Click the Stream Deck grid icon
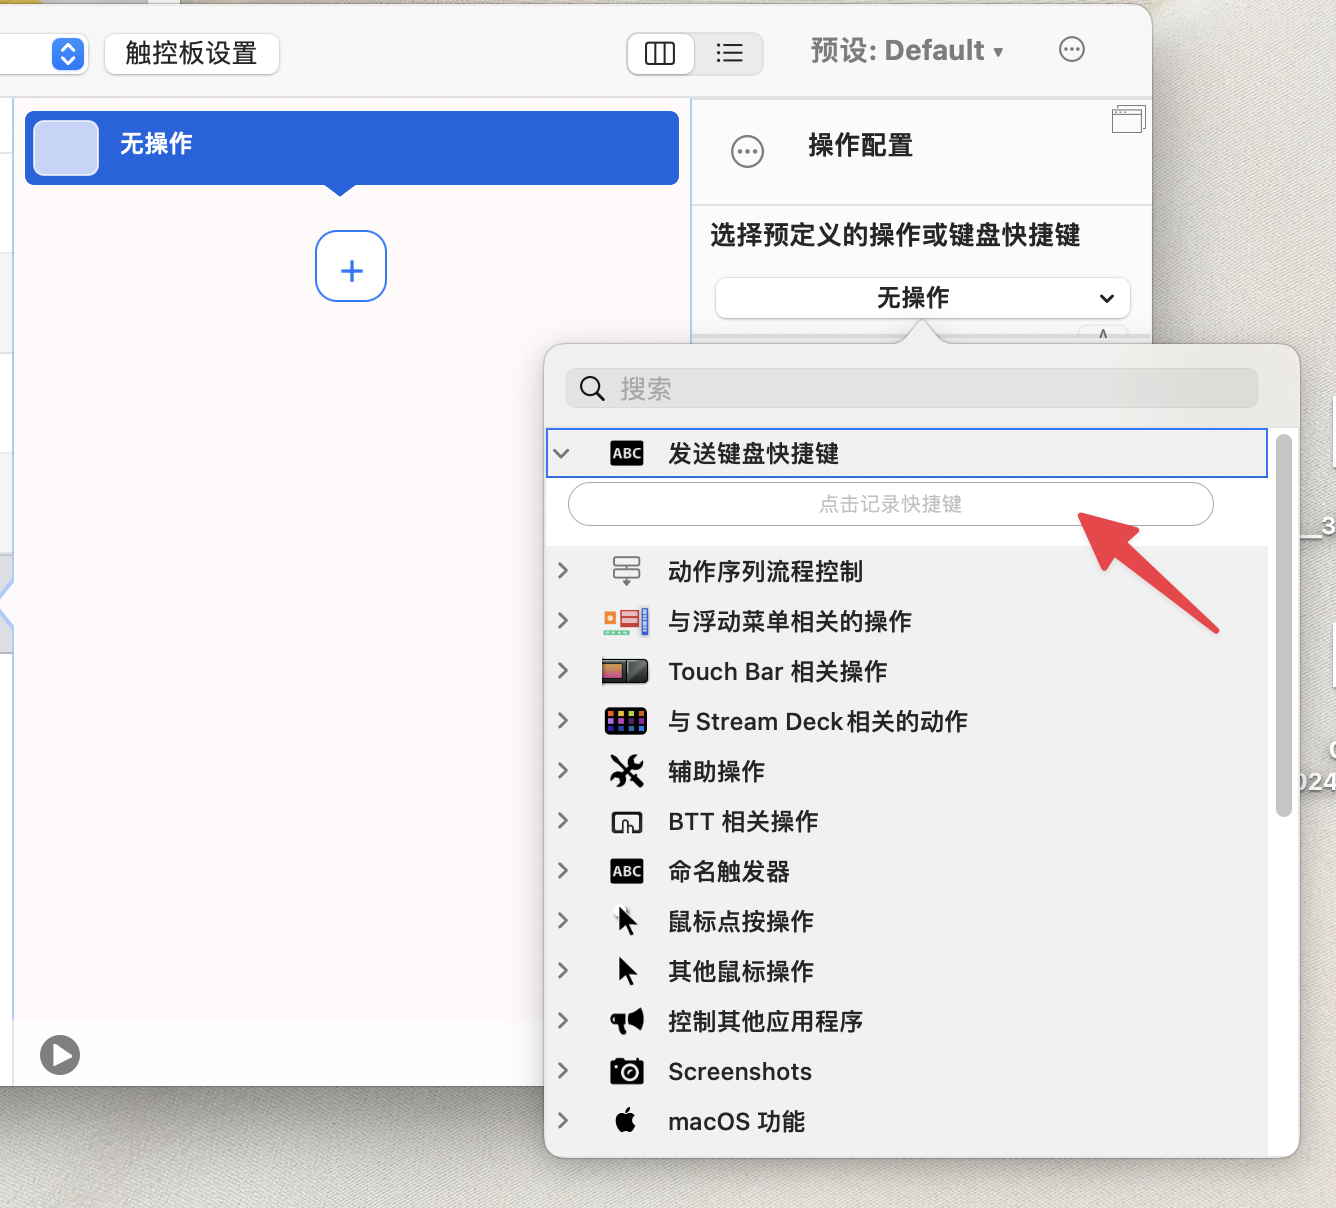The height and width of the screenshot is (1208, 1336). [627, 721]
